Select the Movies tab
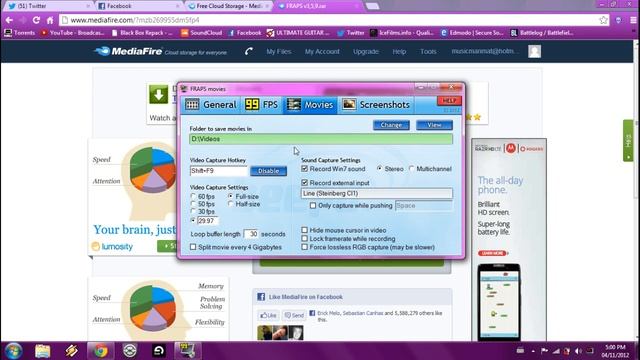 point(310,105)
